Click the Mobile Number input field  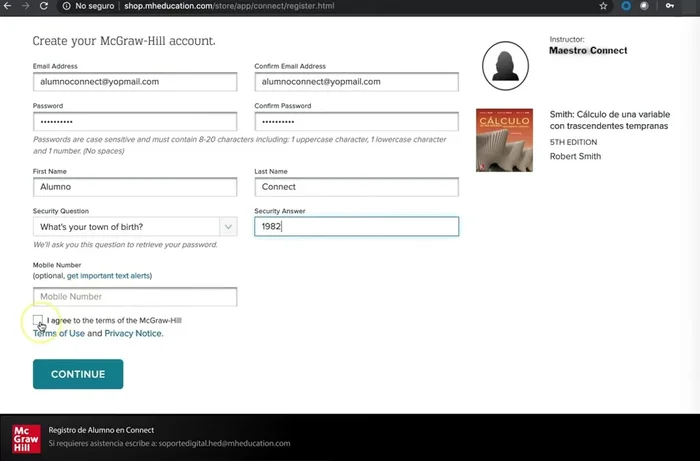click(x=135, y=297)
